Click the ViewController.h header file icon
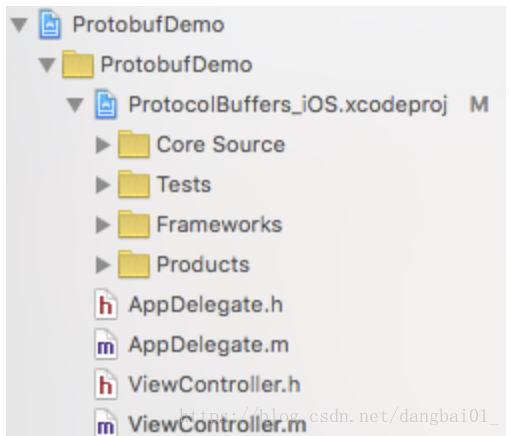The width and height of the screenshot is (510, 436). pyautogui.click(x=106, y=384)
